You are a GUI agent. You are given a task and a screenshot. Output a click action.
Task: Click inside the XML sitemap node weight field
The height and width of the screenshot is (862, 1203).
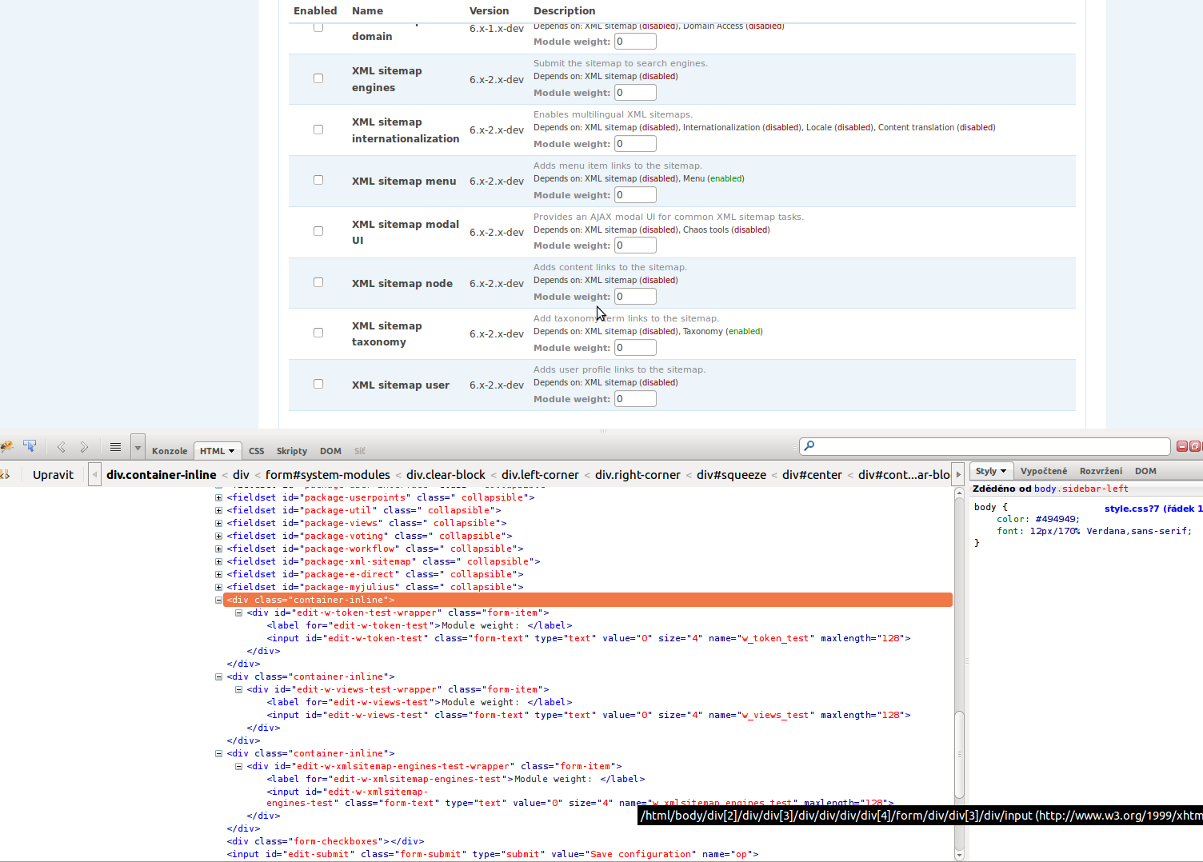[634, 296]
